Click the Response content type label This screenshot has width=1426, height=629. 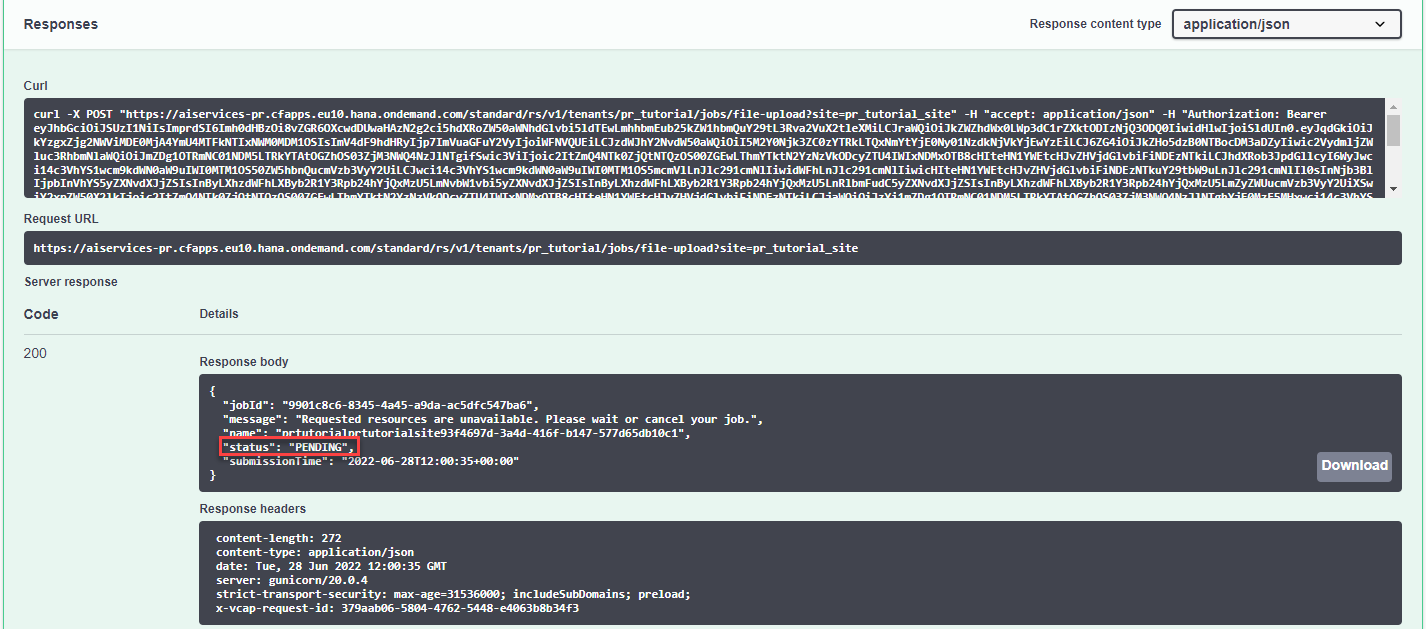pyautogui.click(x=1096, y=24)
